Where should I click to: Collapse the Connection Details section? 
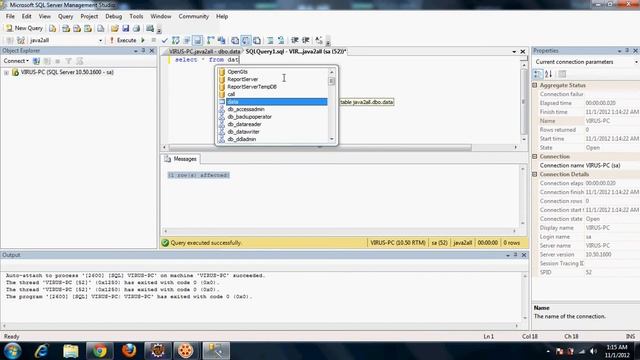pyautogui.click(x=535, y=174)
